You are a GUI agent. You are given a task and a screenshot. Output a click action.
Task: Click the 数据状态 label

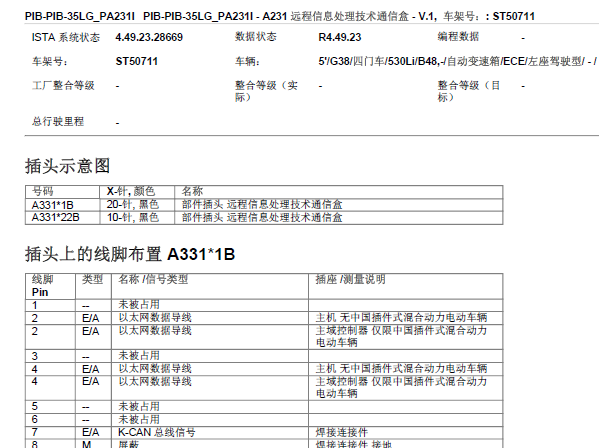click(256, 37)
